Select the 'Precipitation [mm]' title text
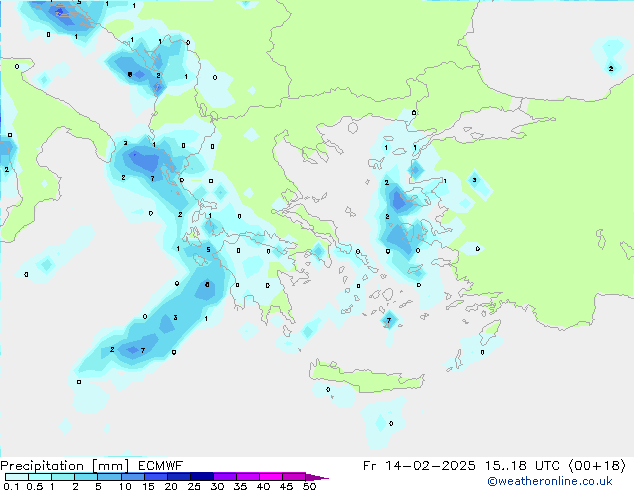 (x=65, y=466)
